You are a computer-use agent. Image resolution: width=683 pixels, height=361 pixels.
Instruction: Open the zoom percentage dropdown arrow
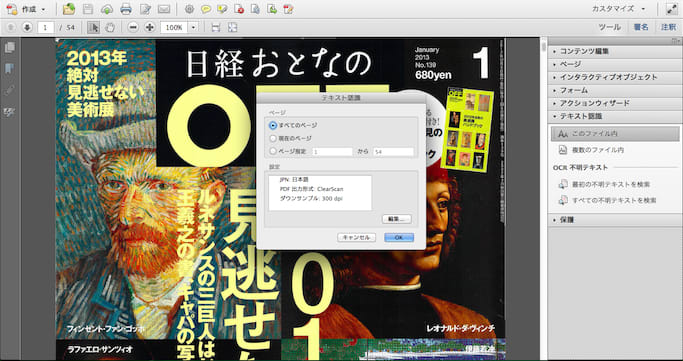click(x=193, y=27)
